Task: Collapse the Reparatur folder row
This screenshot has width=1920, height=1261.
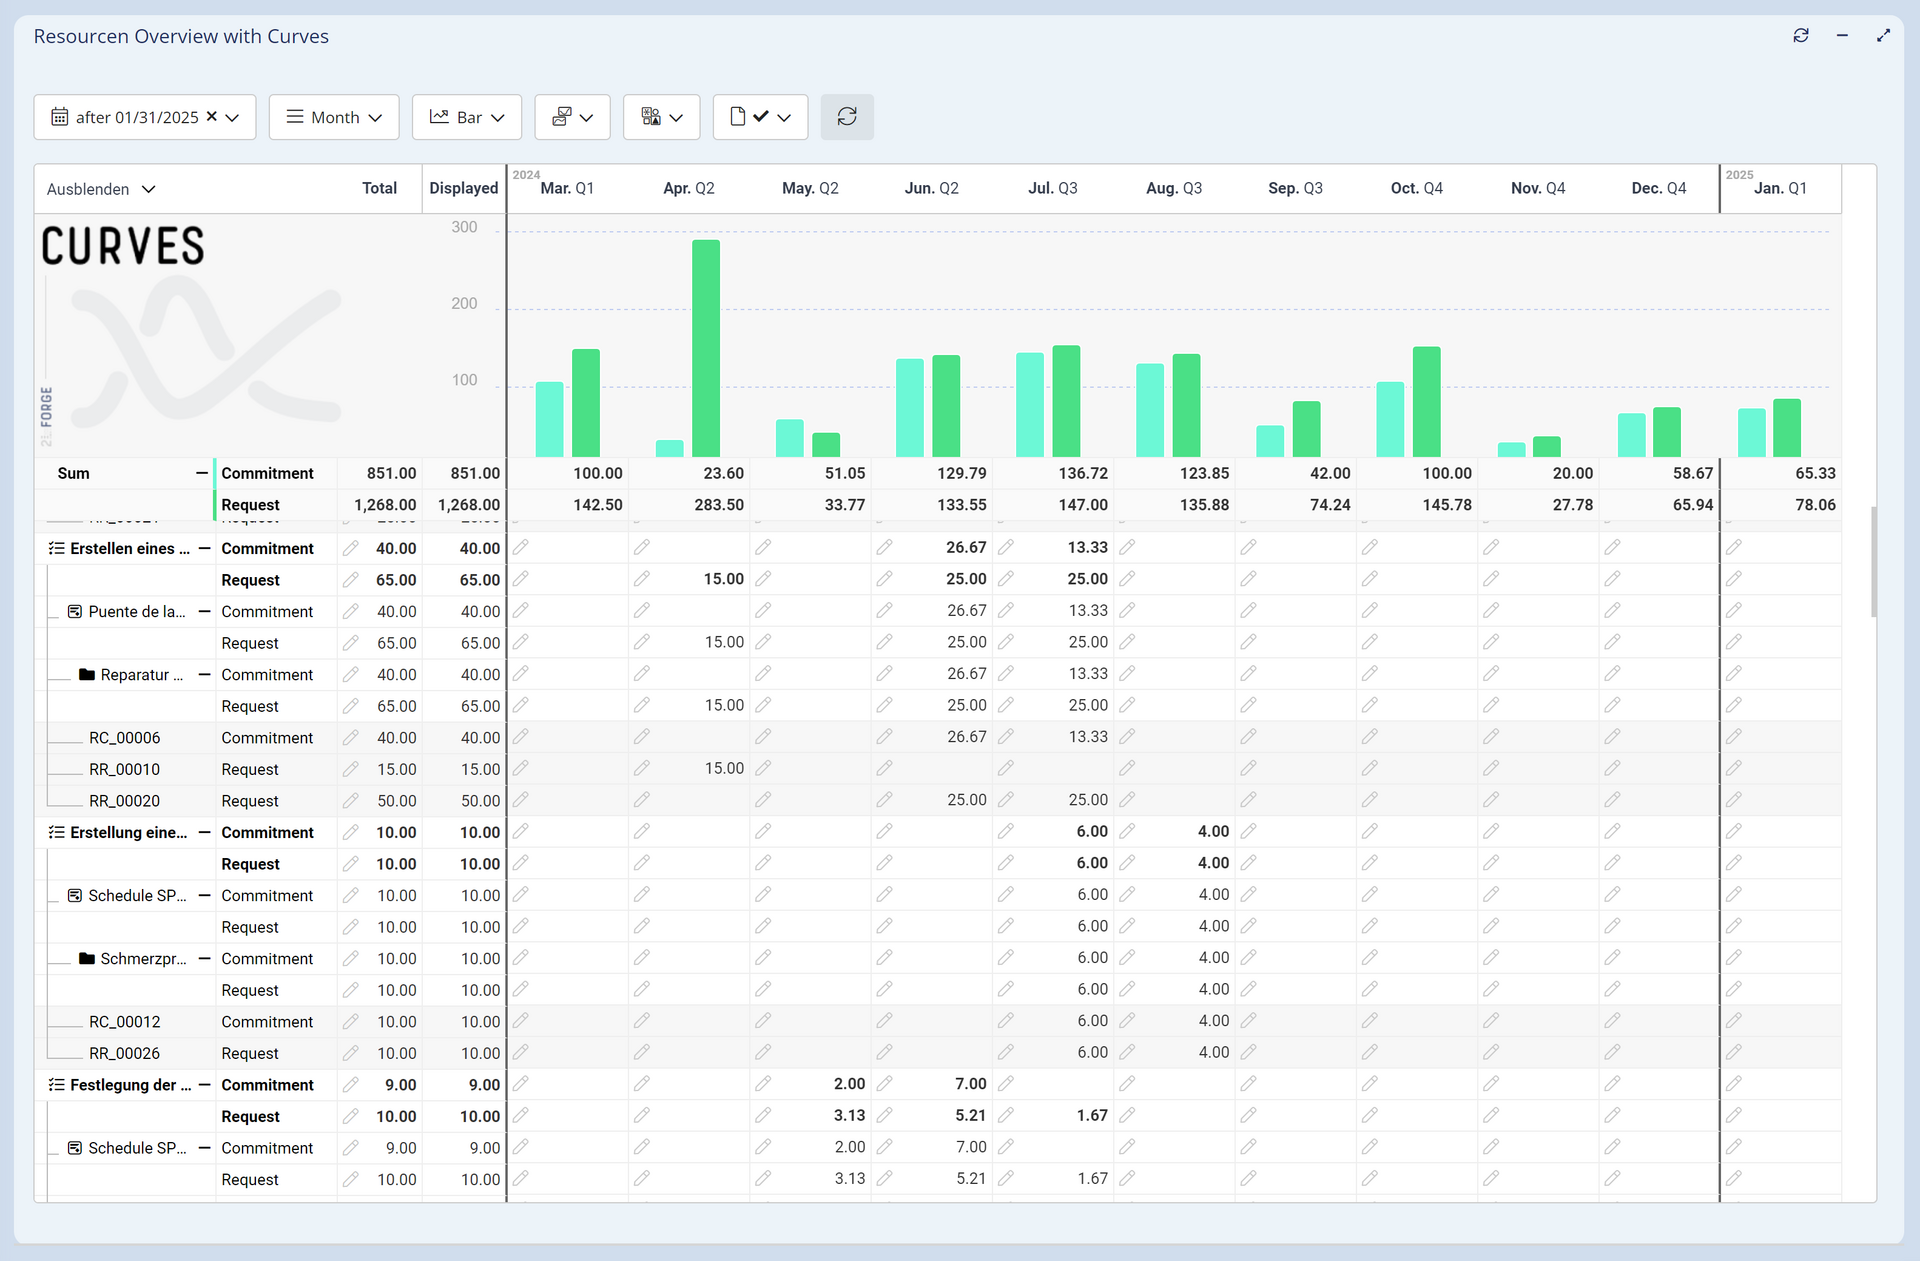Action: point(204,675)
